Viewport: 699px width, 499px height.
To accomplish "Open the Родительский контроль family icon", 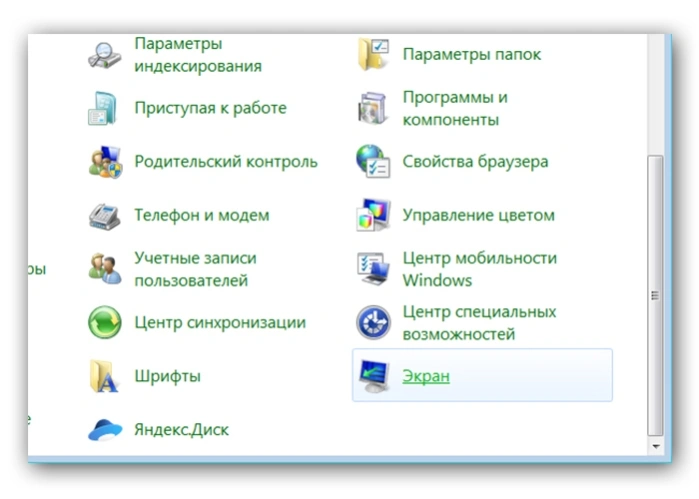I will click(x=105, y=162).
